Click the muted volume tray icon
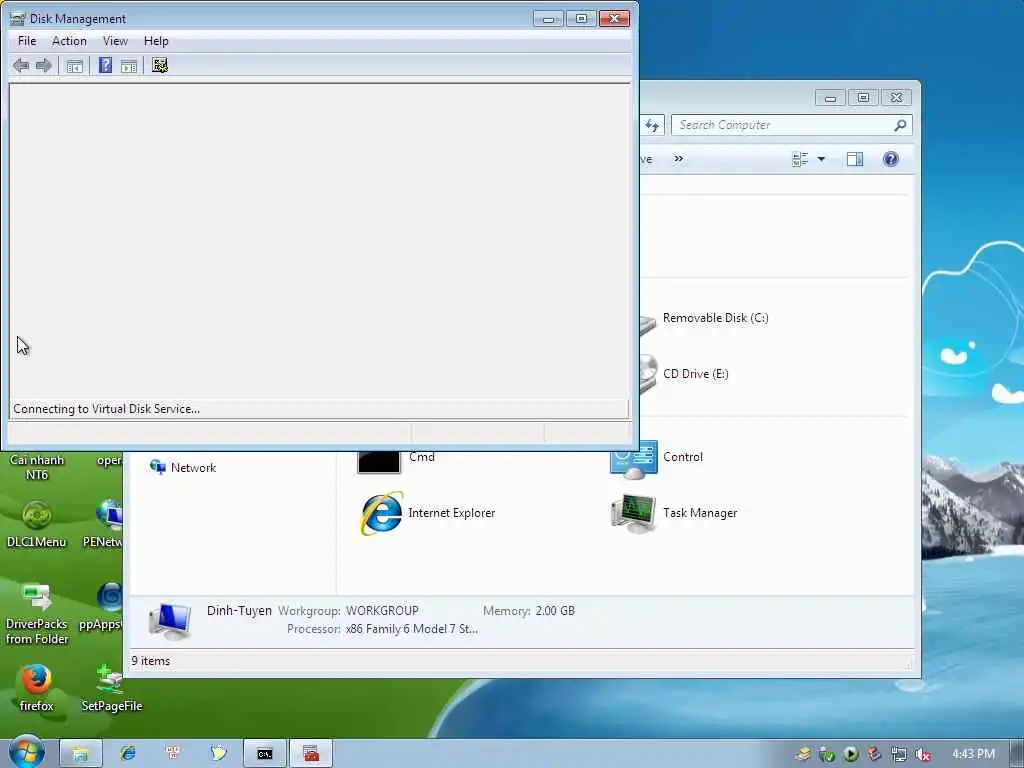 (923, 754)
